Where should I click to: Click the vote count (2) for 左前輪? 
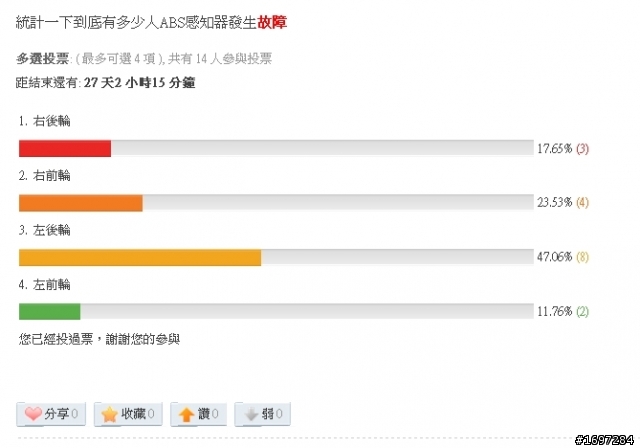point(582,312)
